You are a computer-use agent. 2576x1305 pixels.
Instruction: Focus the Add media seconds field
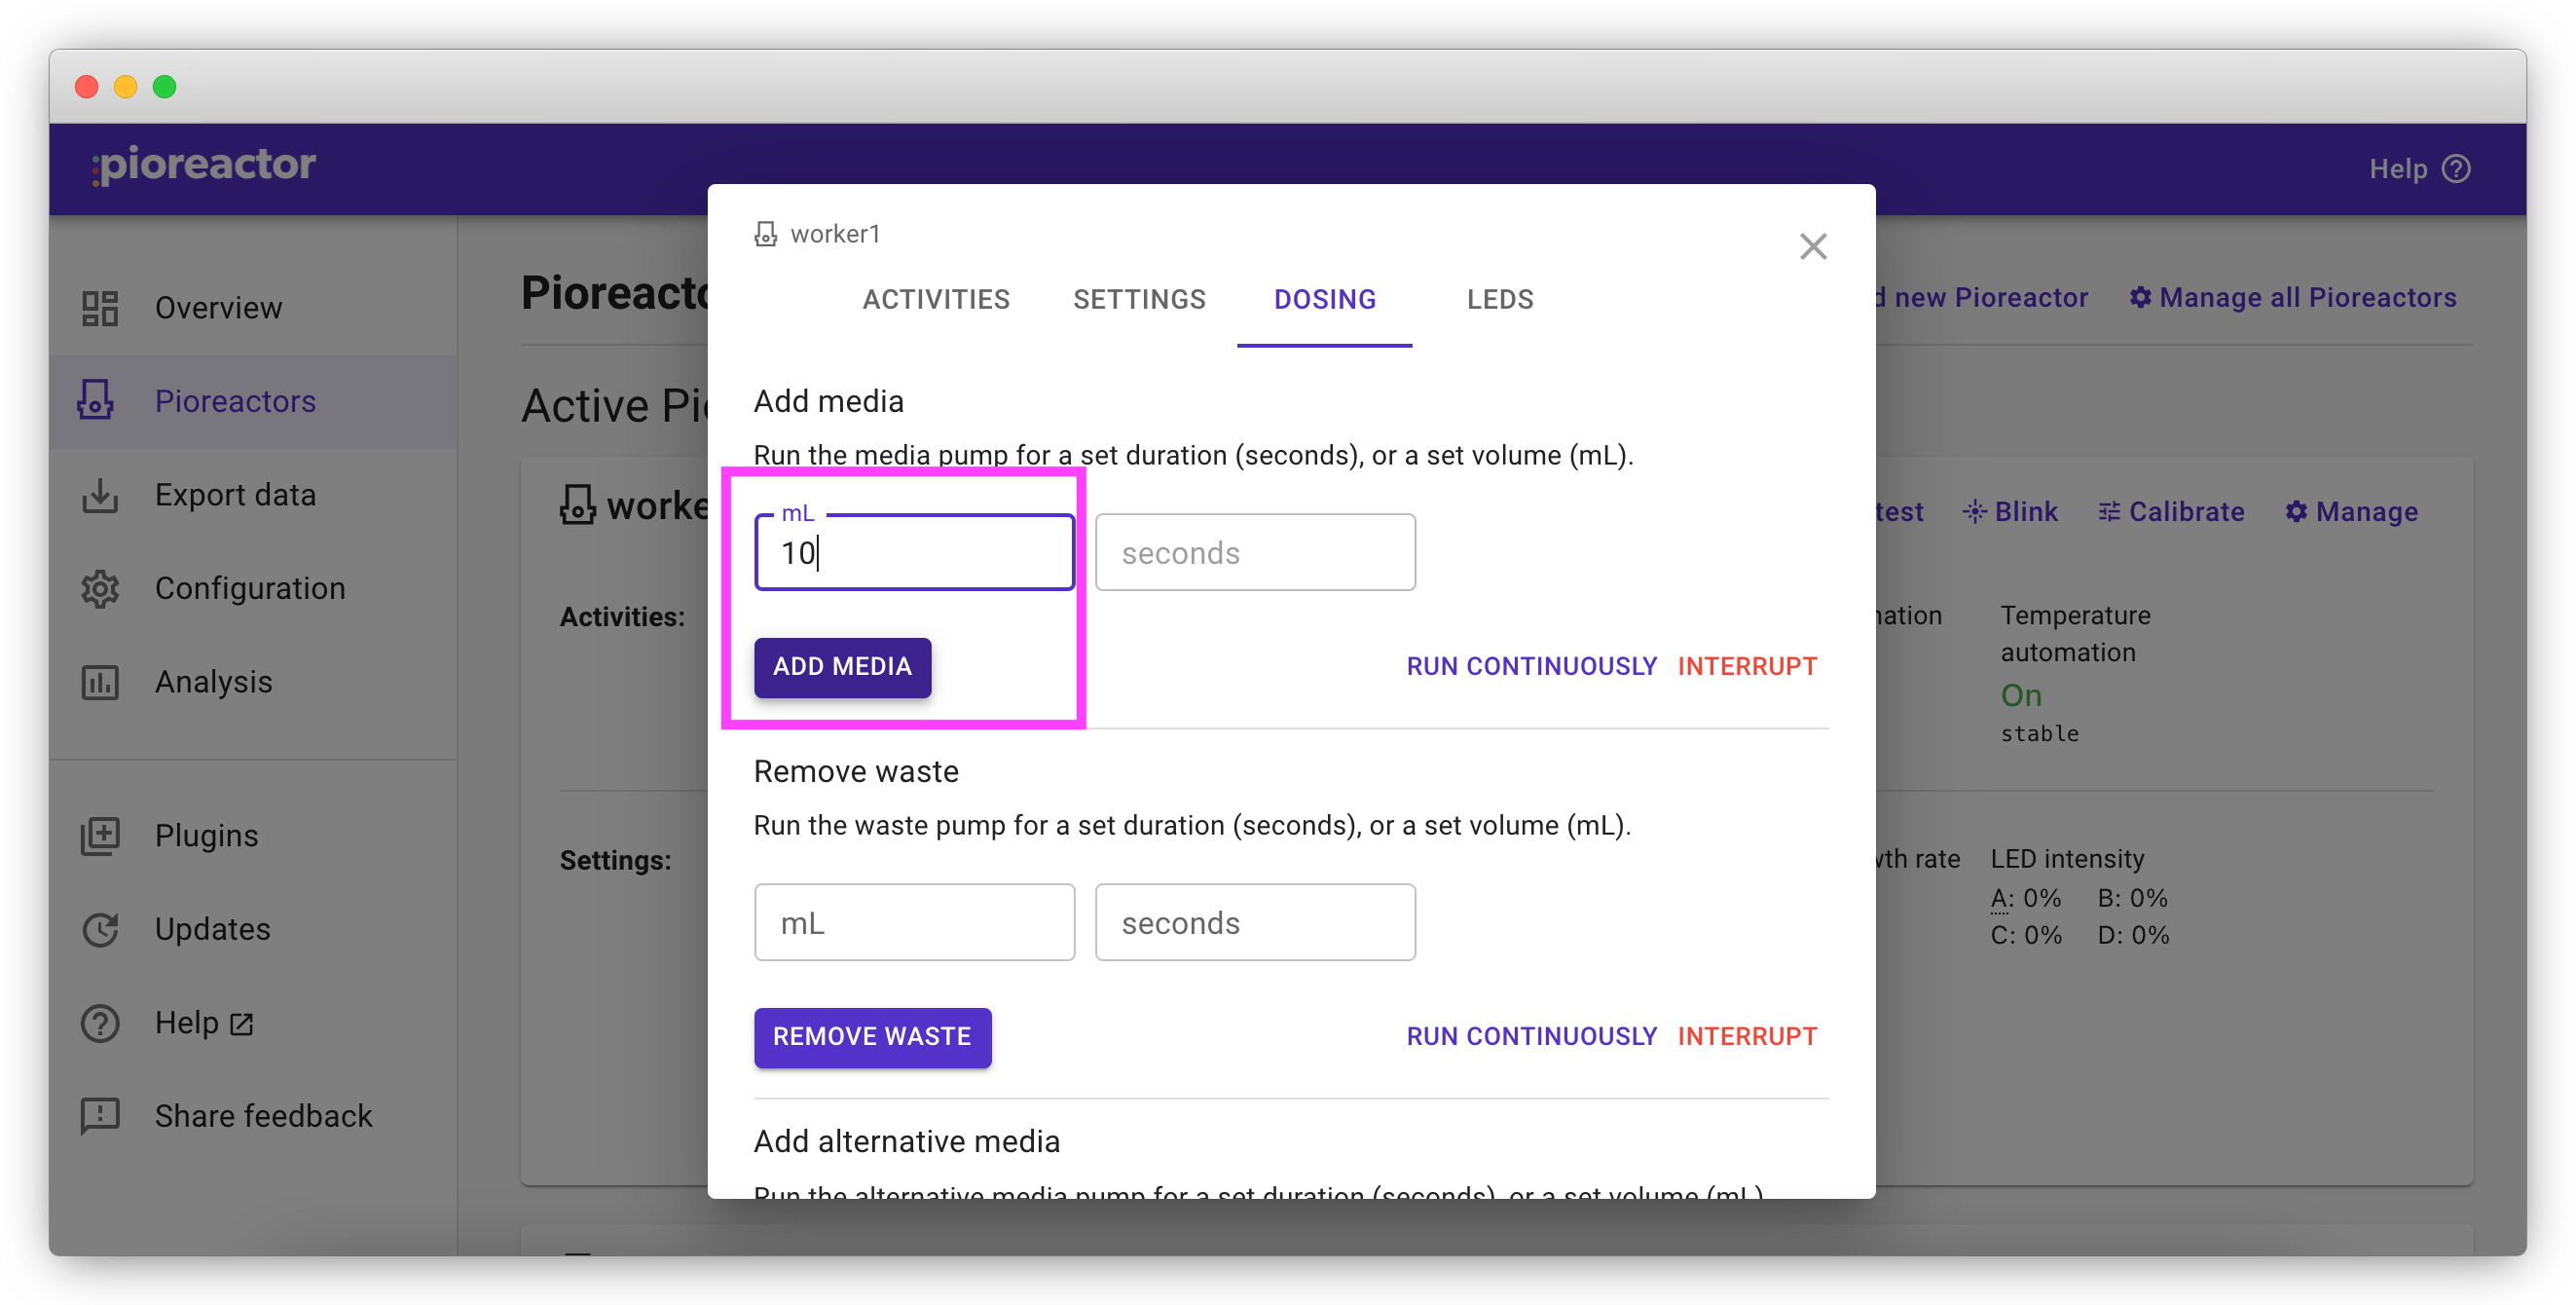[x=1255, y=552]
